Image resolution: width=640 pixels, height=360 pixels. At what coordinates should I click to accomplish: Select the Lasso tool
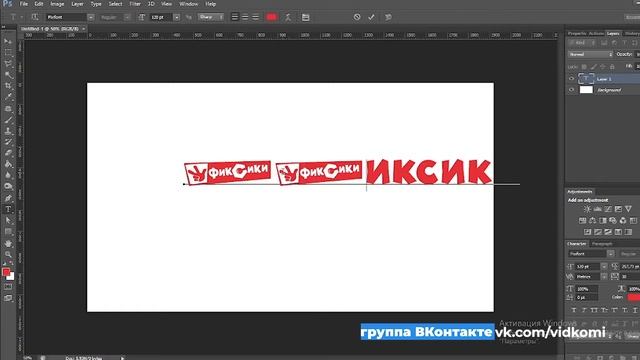point(8,64)
